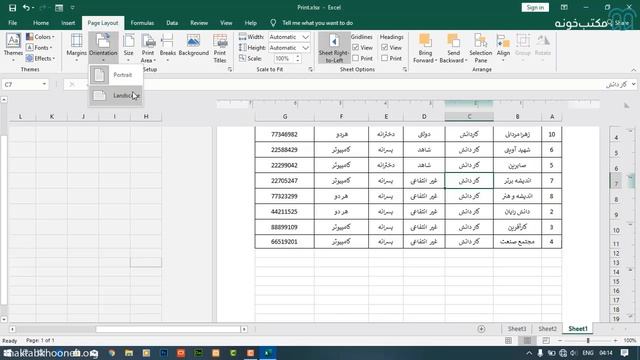Open the Align options

[x=503, y=48]
